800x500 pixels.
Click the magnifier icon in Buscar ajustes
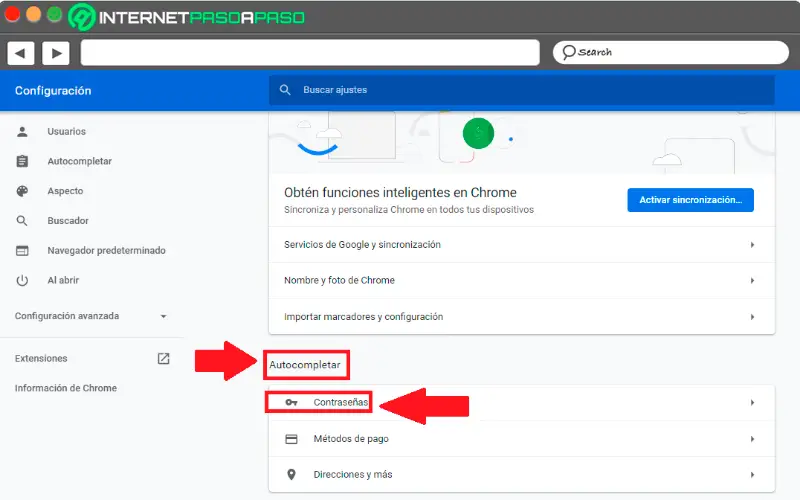[x=285, y=90]
